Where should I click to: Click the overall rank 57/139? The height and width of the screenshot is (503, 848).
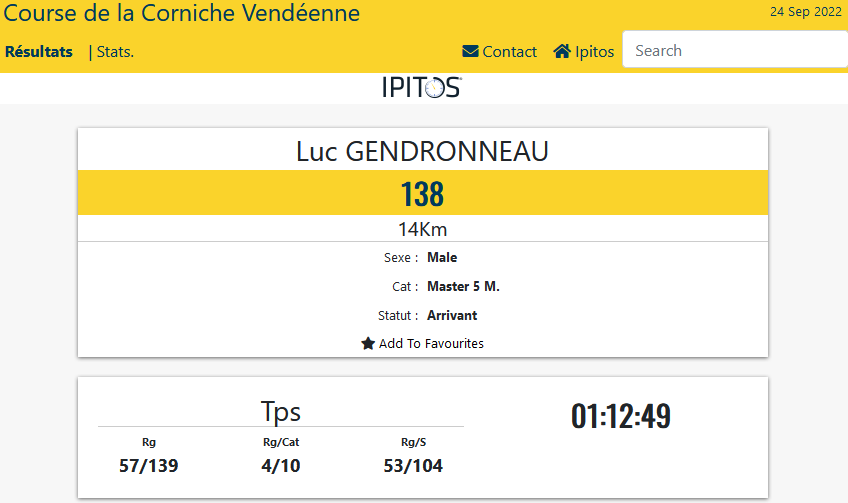pos(149,466)
